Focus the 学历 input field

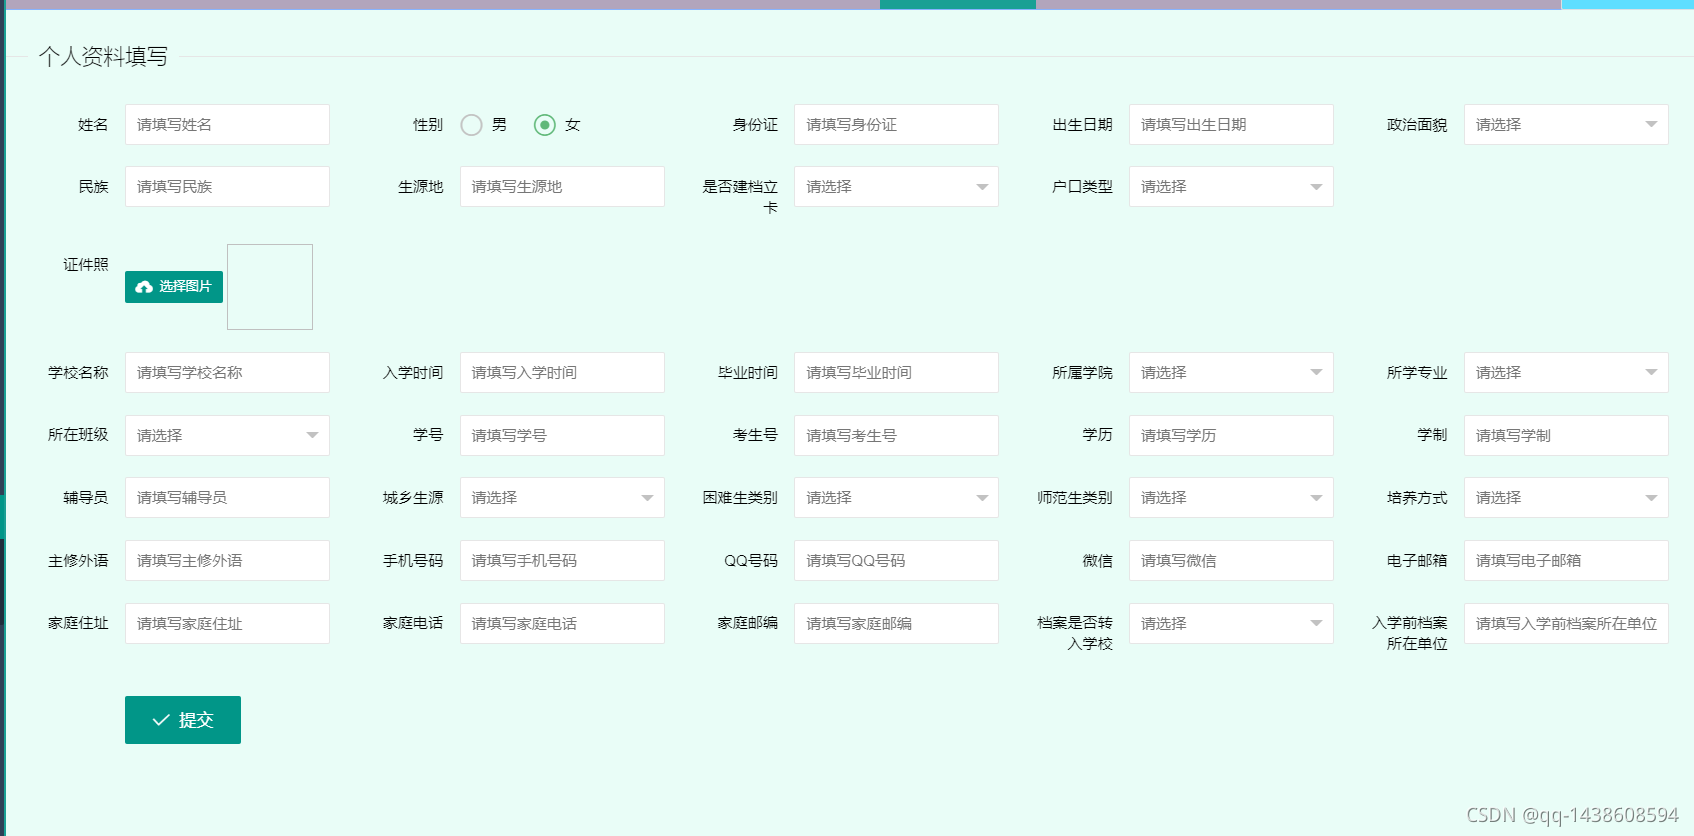tap(1231, 436)
